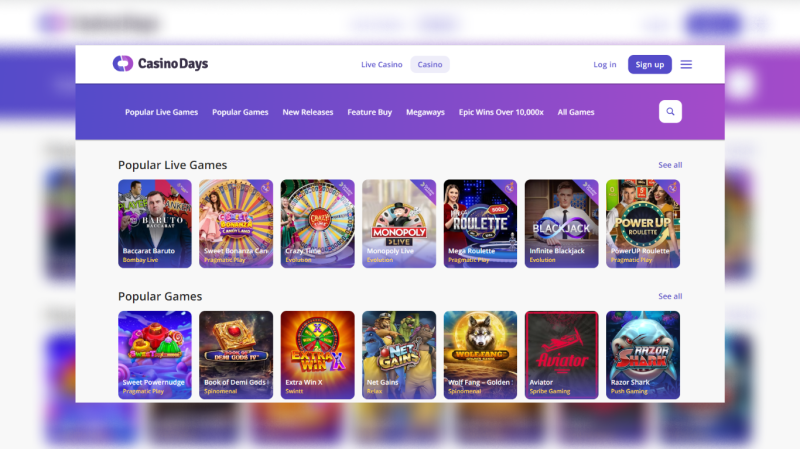Select Megaways in category bar
800x449 pixels.
click(425, 112)
